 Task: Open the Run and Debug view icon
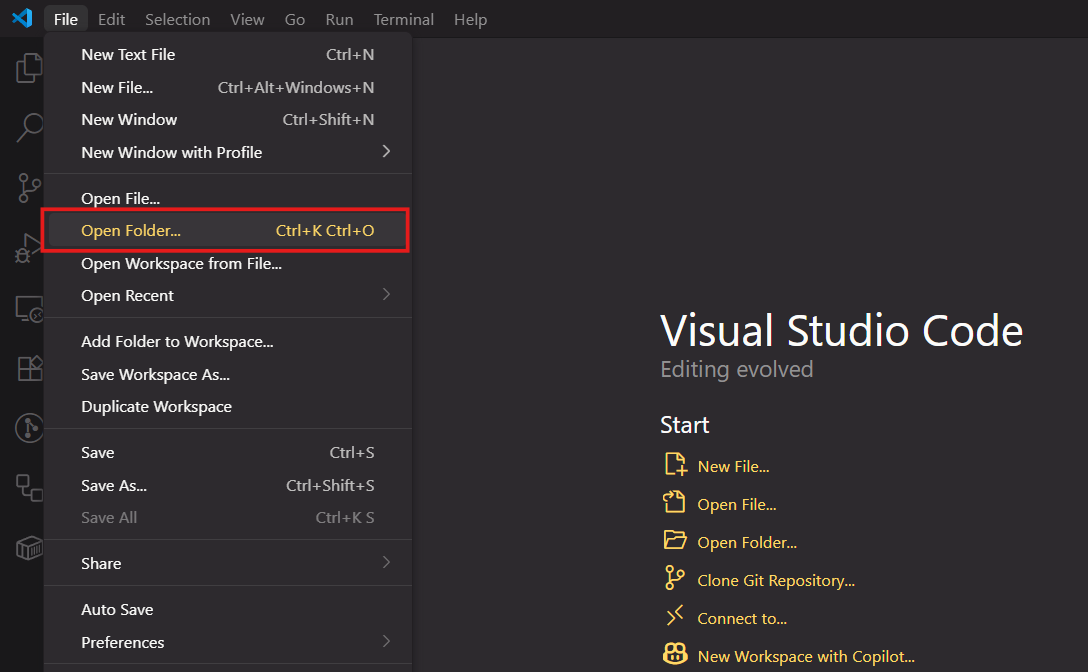pyautogui.click(x=29, y=248)
